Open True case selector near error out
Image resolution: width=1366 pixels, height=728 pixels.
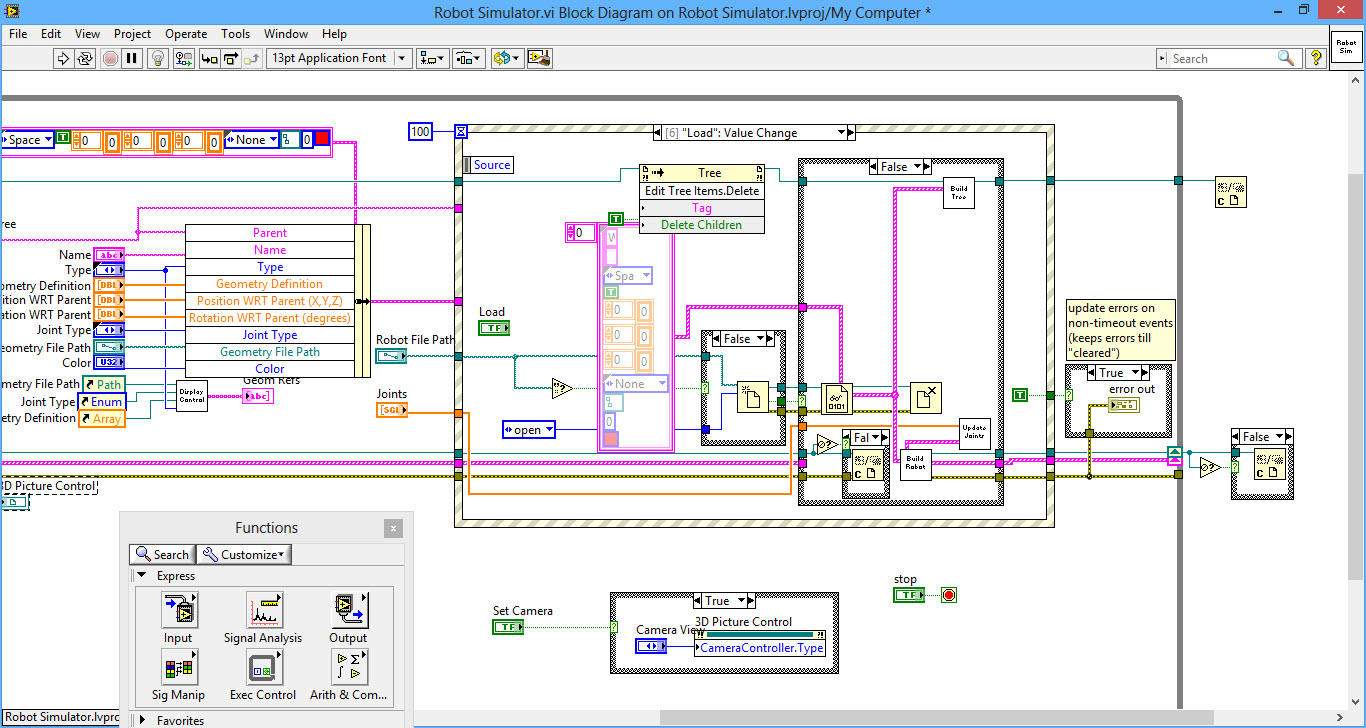[x=1117, y=373]
